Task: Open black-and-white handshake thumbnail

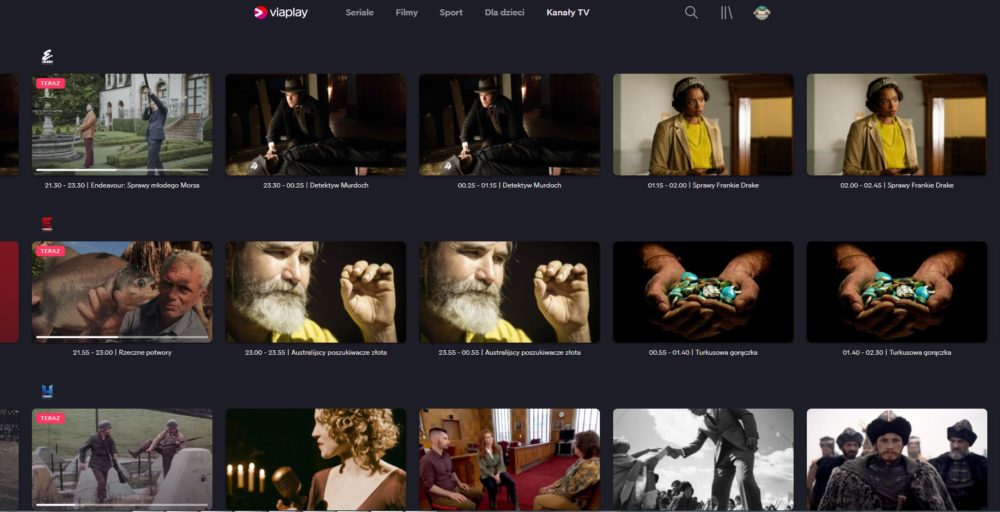Action: coord(703,458)
